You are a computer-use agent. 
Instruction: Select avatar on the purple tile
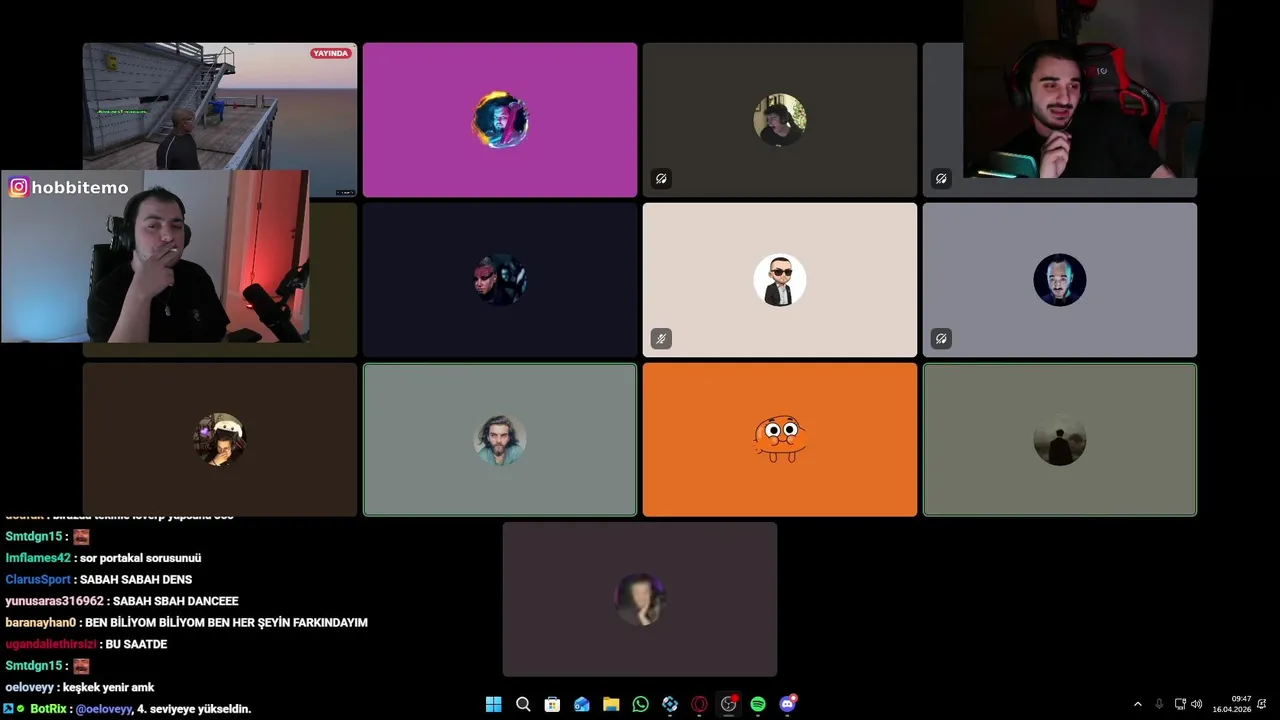tap(500, 120)
